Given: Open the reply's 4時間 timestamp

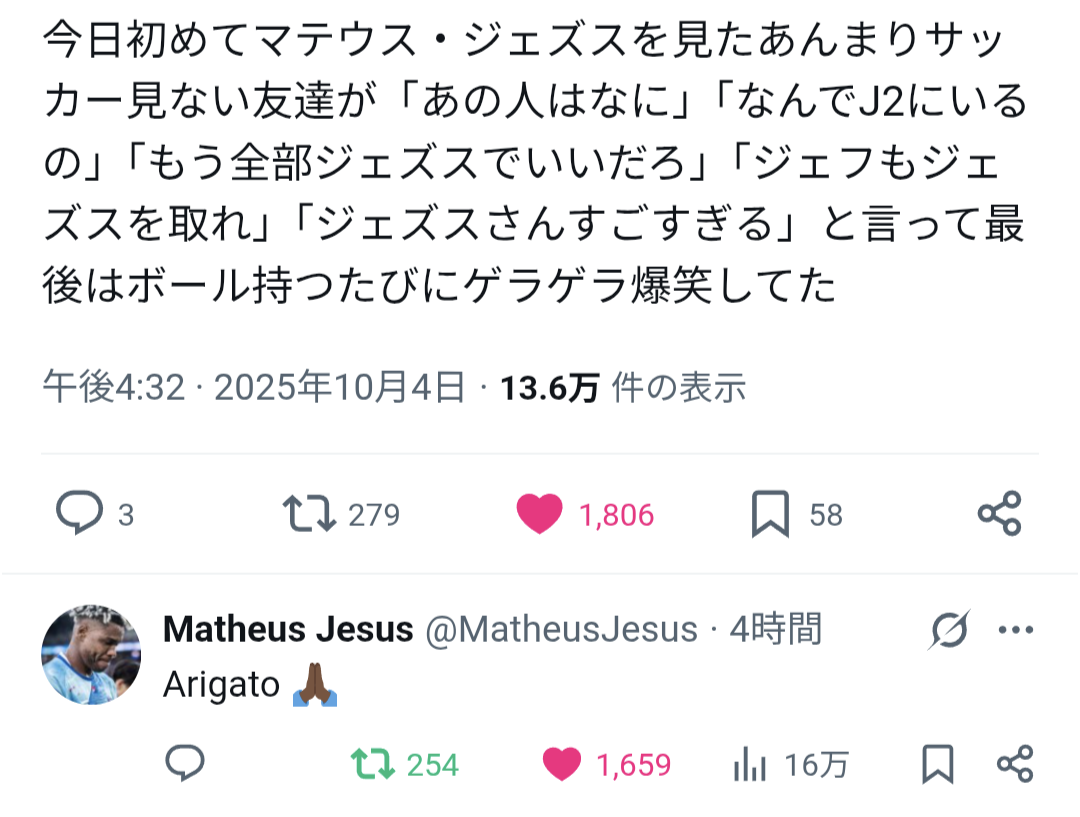Looking at the screenshot, I should point(776,630).
